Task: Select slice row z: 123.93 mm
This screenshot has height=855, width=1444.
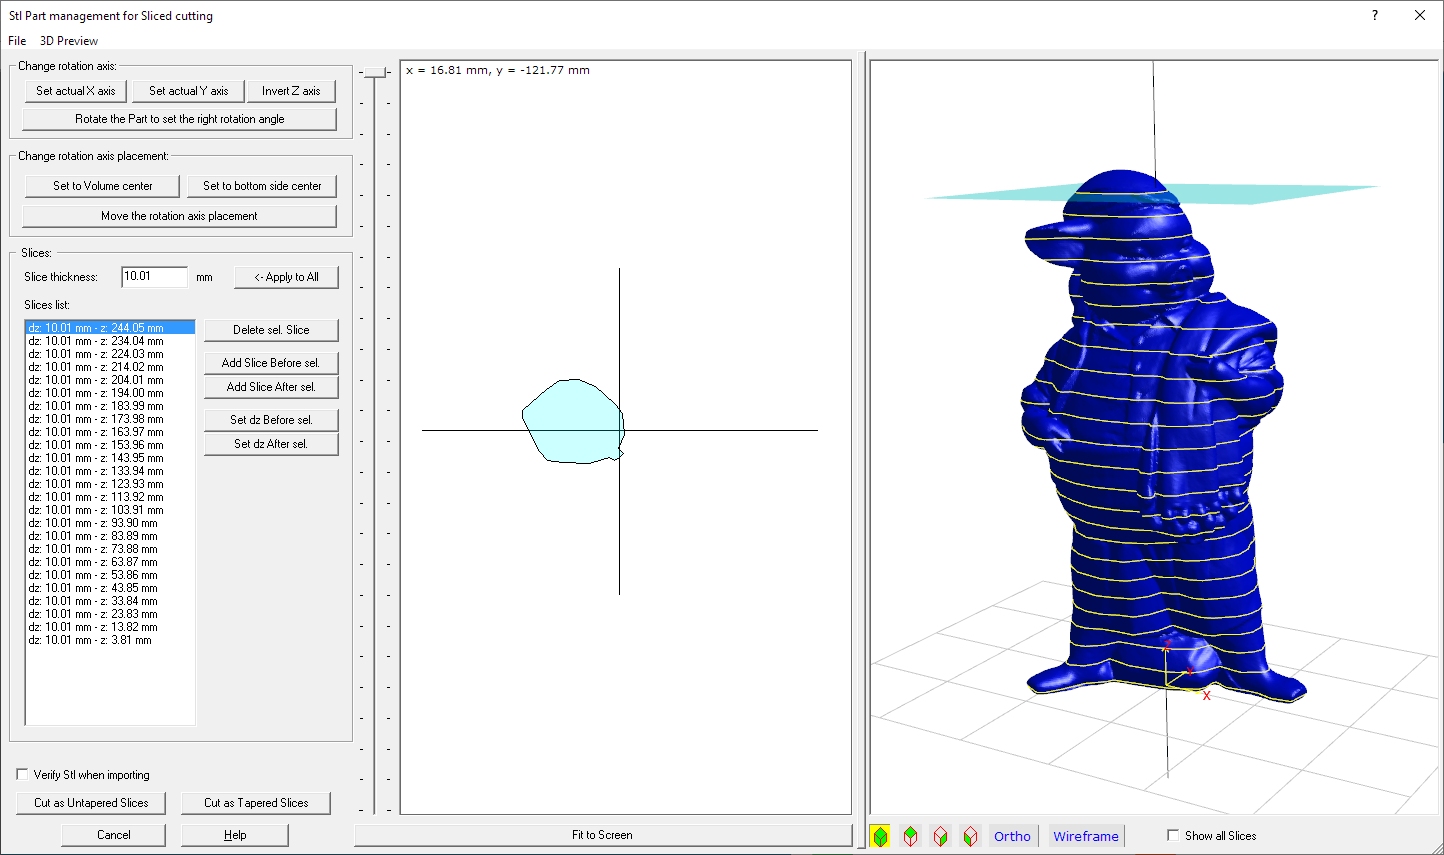Action: (x=110, y=484)
